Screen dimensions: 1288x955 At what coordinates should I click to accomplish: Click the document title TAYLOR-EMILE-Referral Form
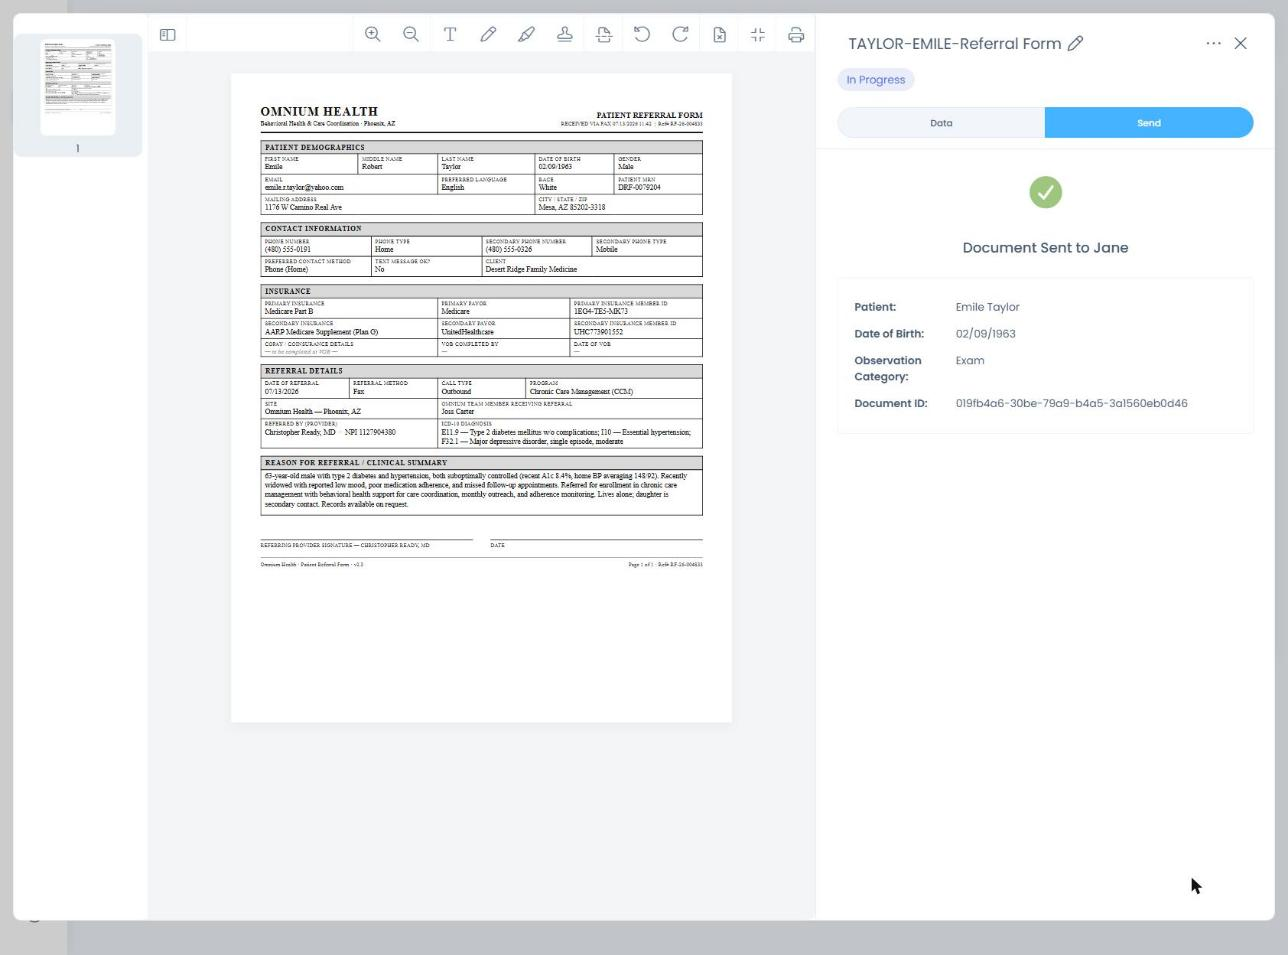click(954, 44)
